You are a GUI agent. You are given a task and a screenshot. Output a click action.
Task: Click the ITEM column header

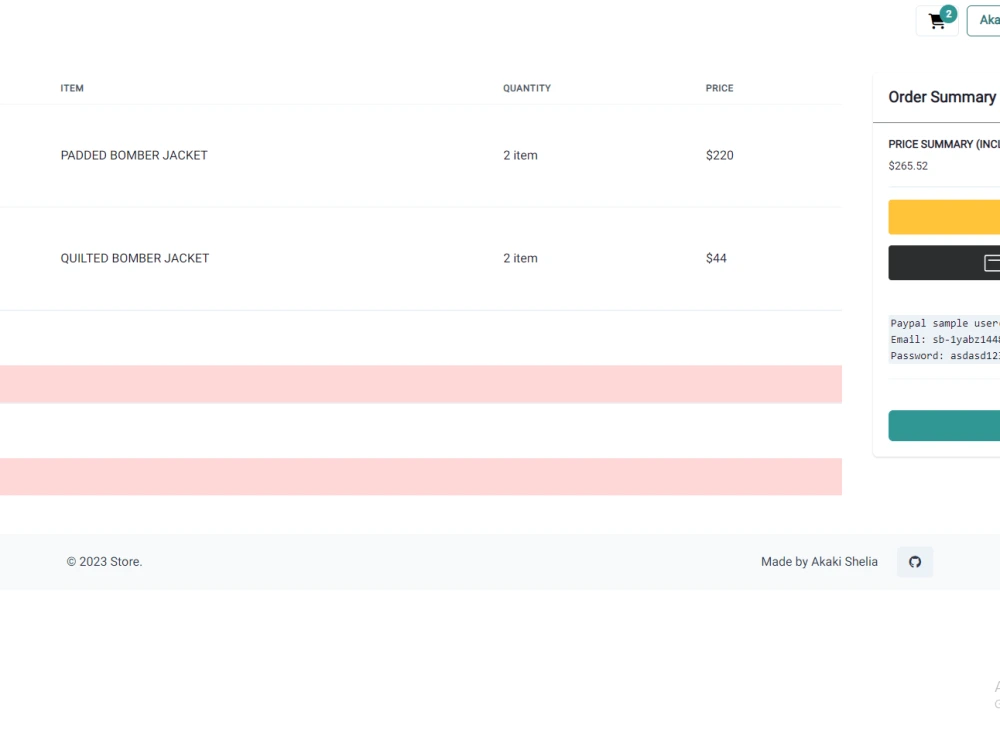[72, 88]
